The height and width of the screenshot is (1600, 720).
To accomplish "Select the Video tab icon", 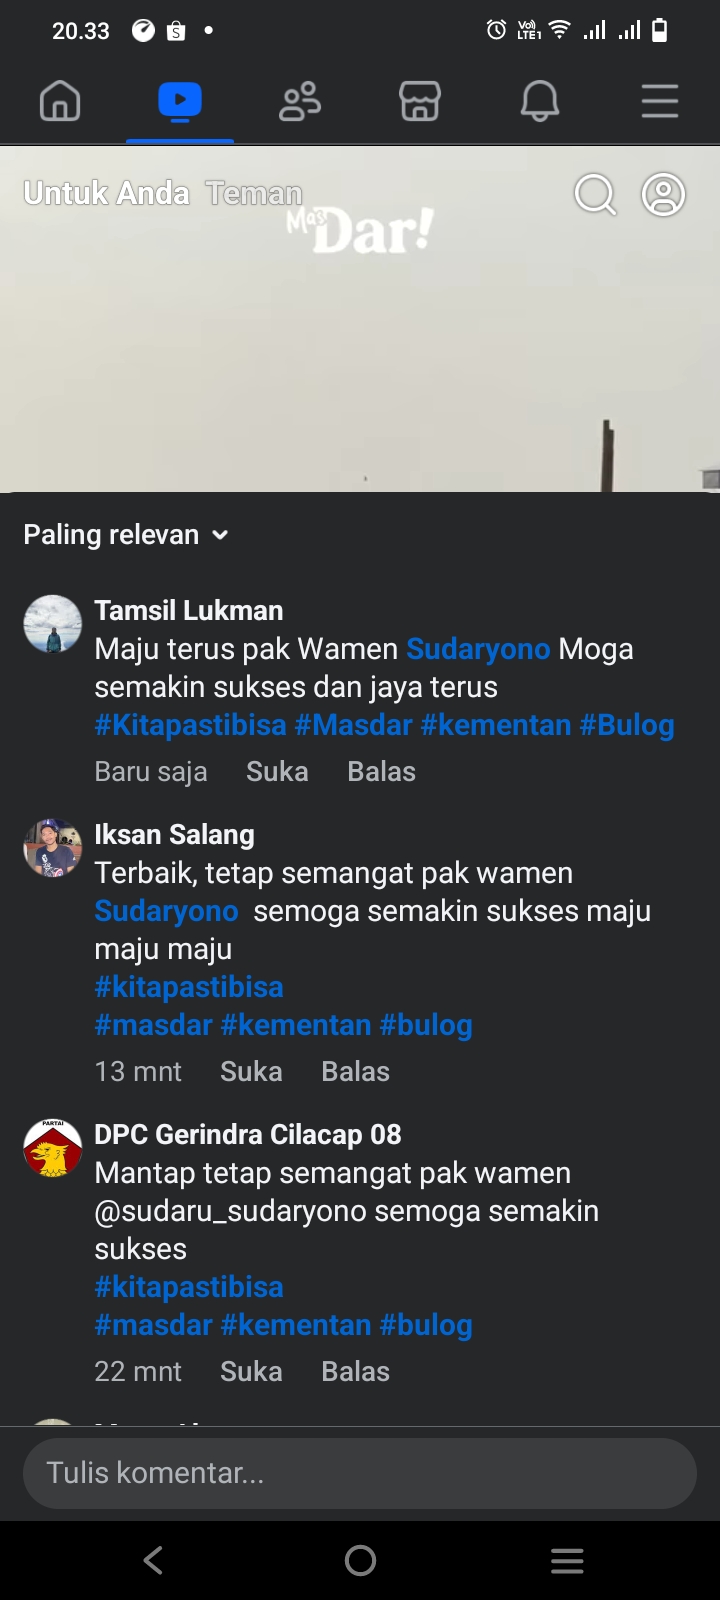I will [x=180, y=101].
